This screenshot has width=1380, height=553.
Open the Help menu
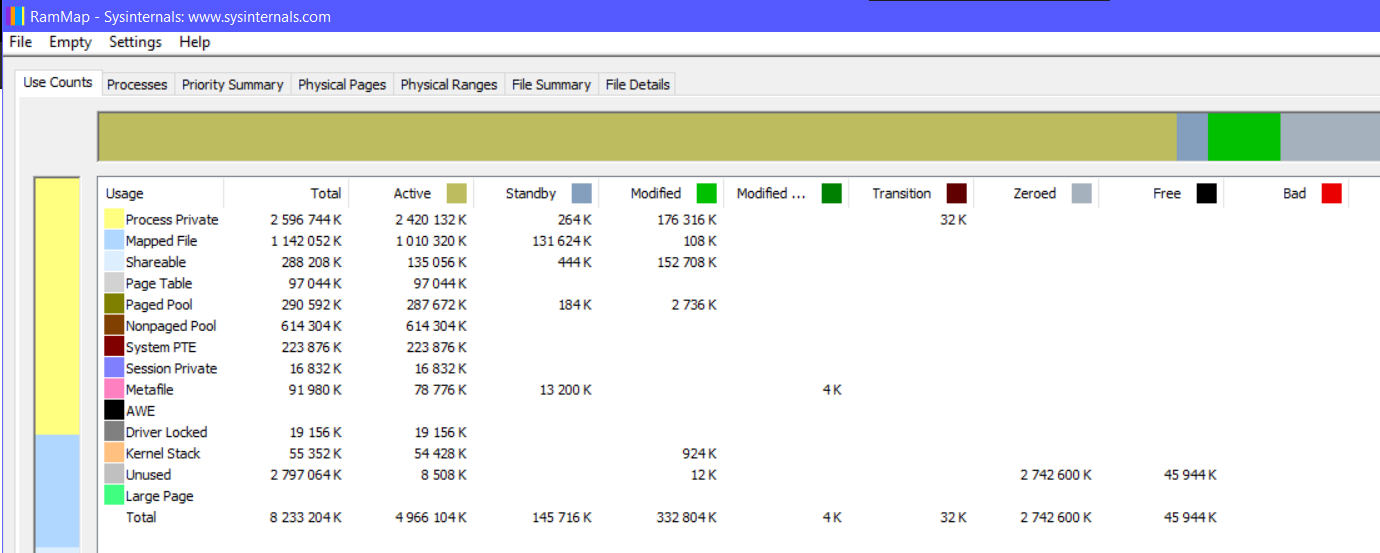click(195, 42)
